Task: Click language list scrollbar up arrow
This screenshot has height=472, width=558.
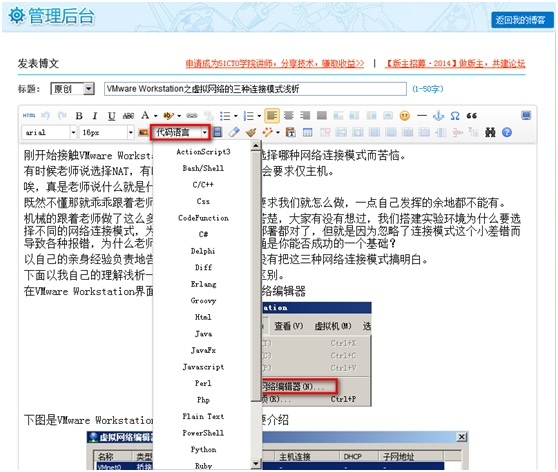Action: click(256, 146)
